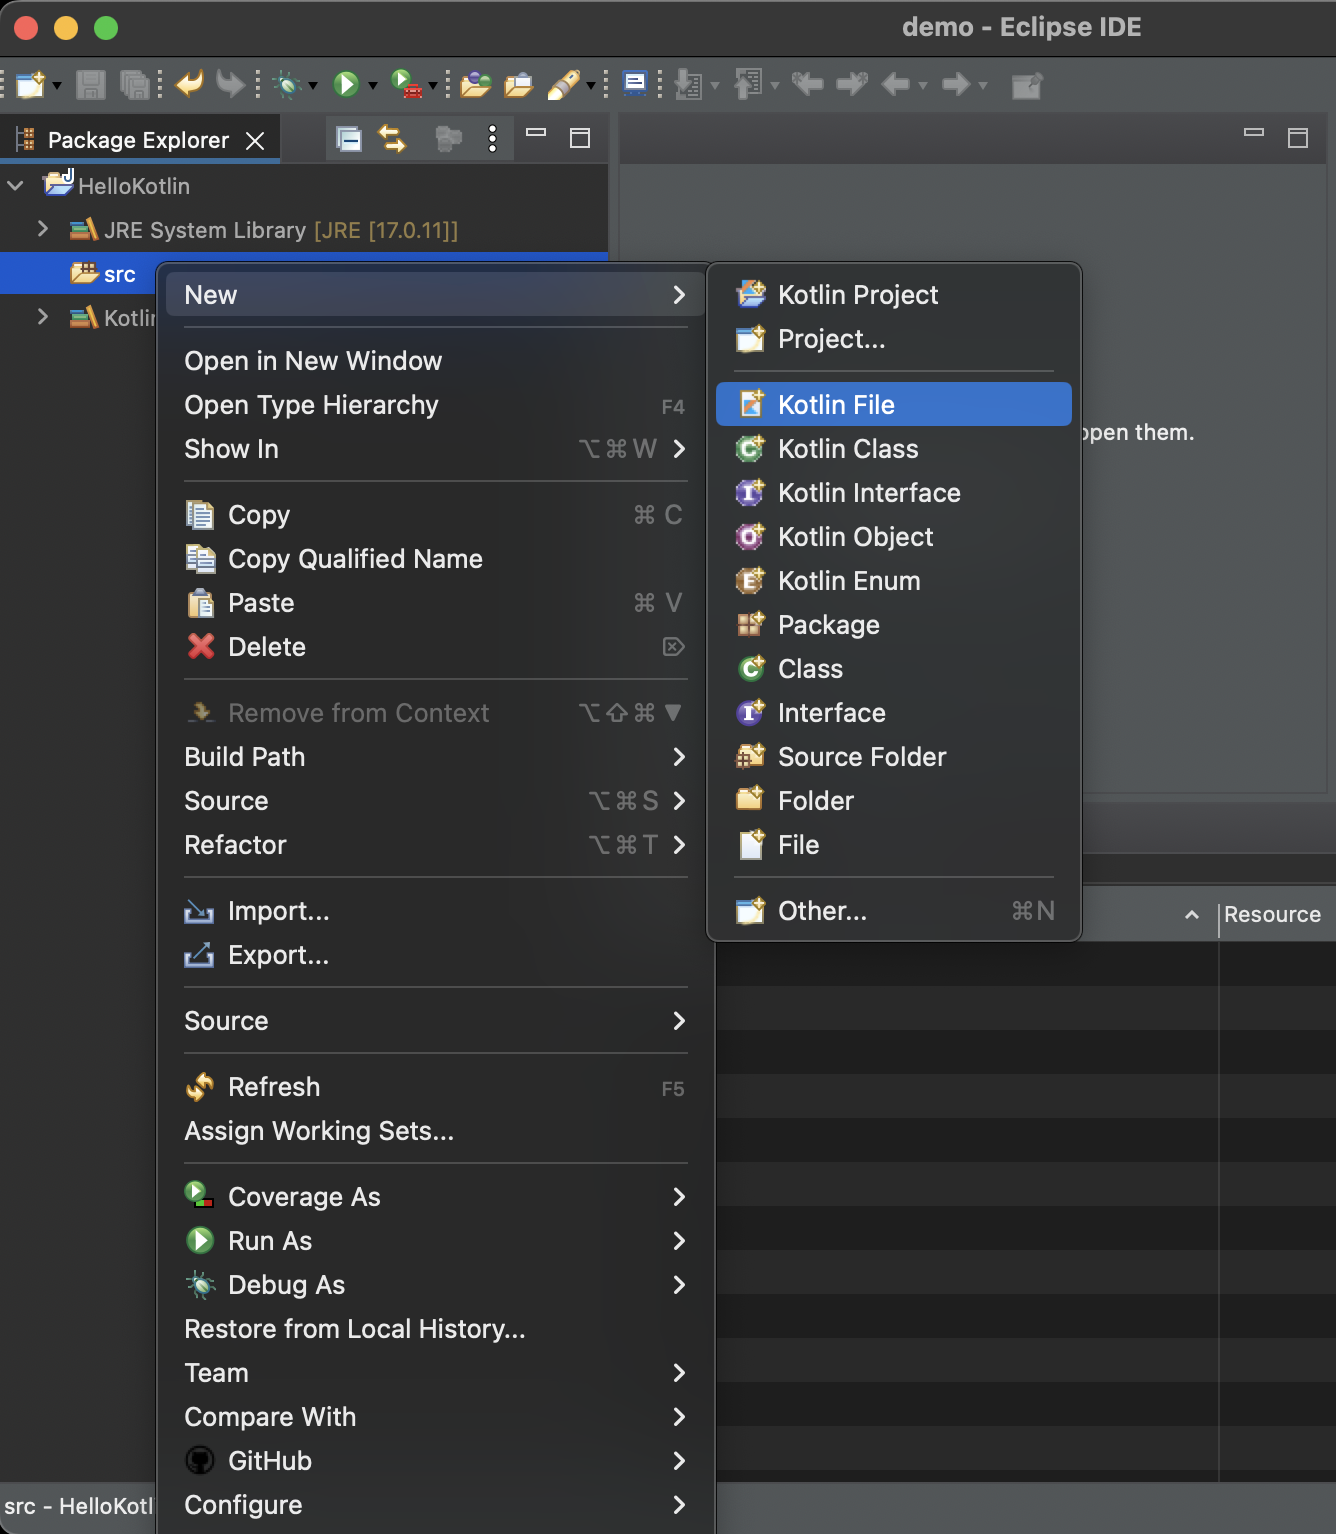
Task: Click Copy Qualified Name entry
Action: [436, 559]
